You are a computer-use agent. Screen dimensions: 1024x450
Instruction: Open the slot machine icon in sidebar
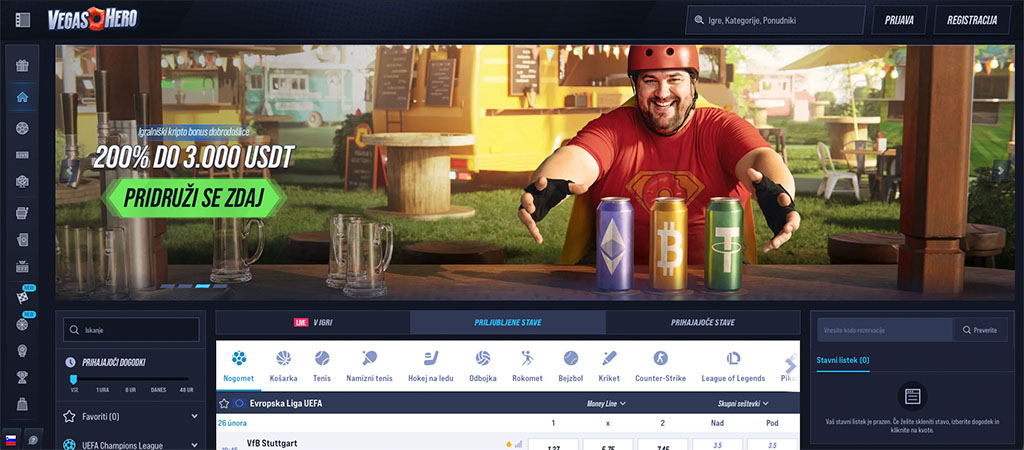pyautogui.click(x=22, y=266)
